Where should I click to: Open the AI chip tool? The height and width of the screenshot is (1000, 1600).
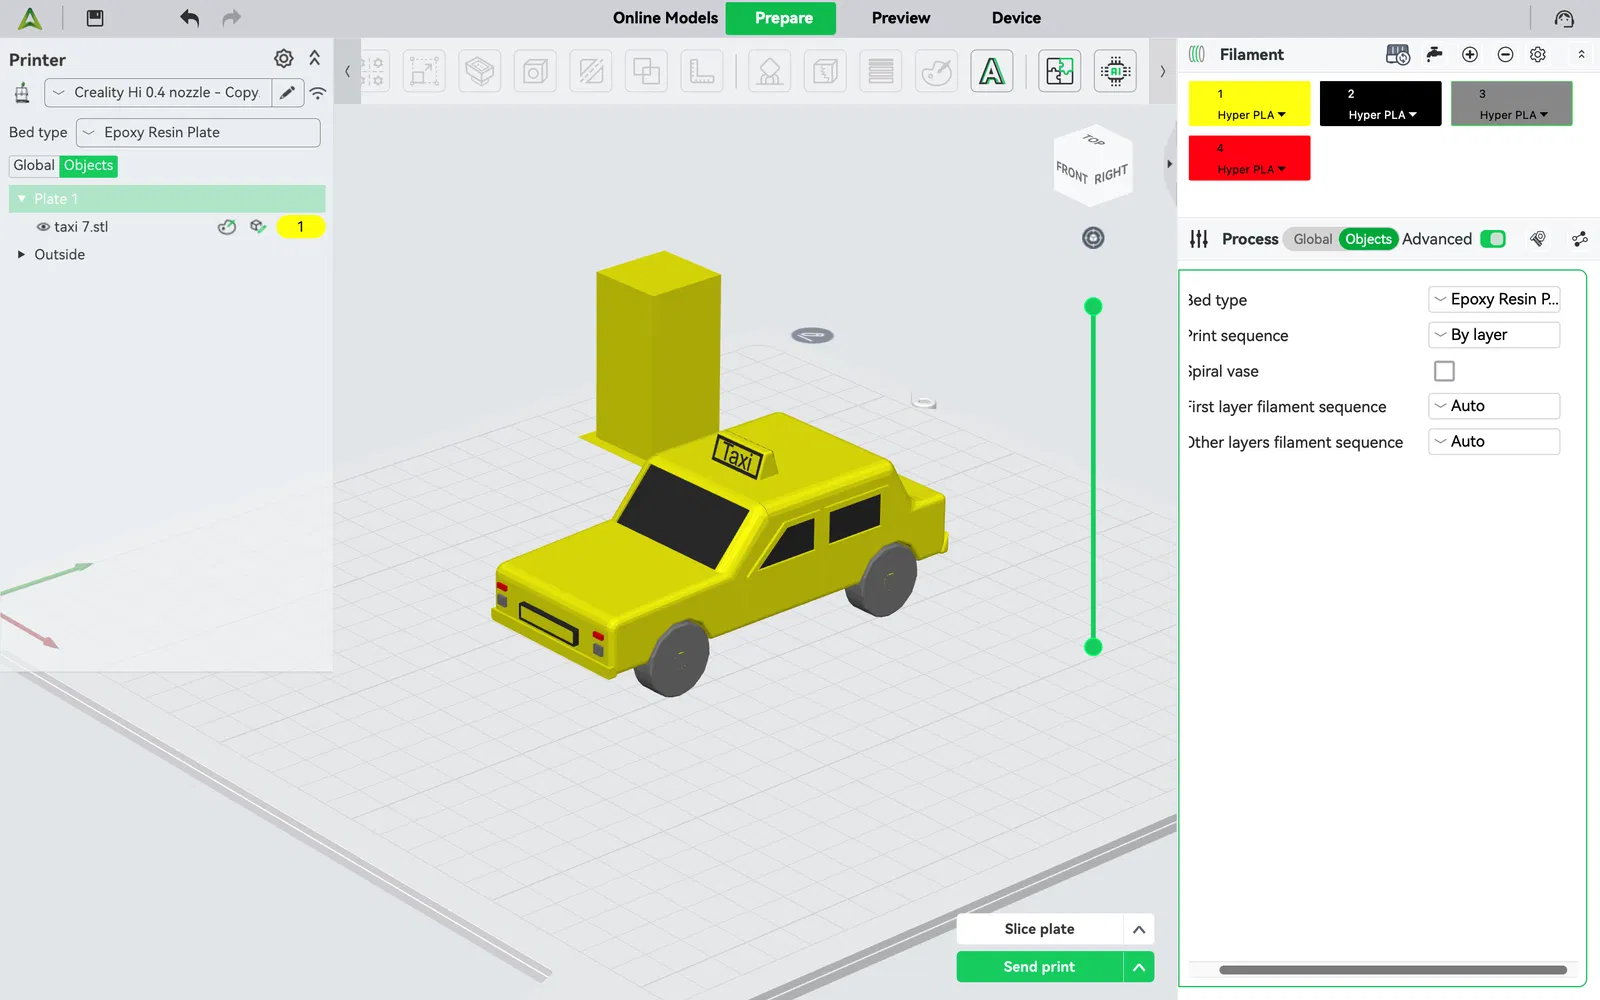tap(1115, 71)
